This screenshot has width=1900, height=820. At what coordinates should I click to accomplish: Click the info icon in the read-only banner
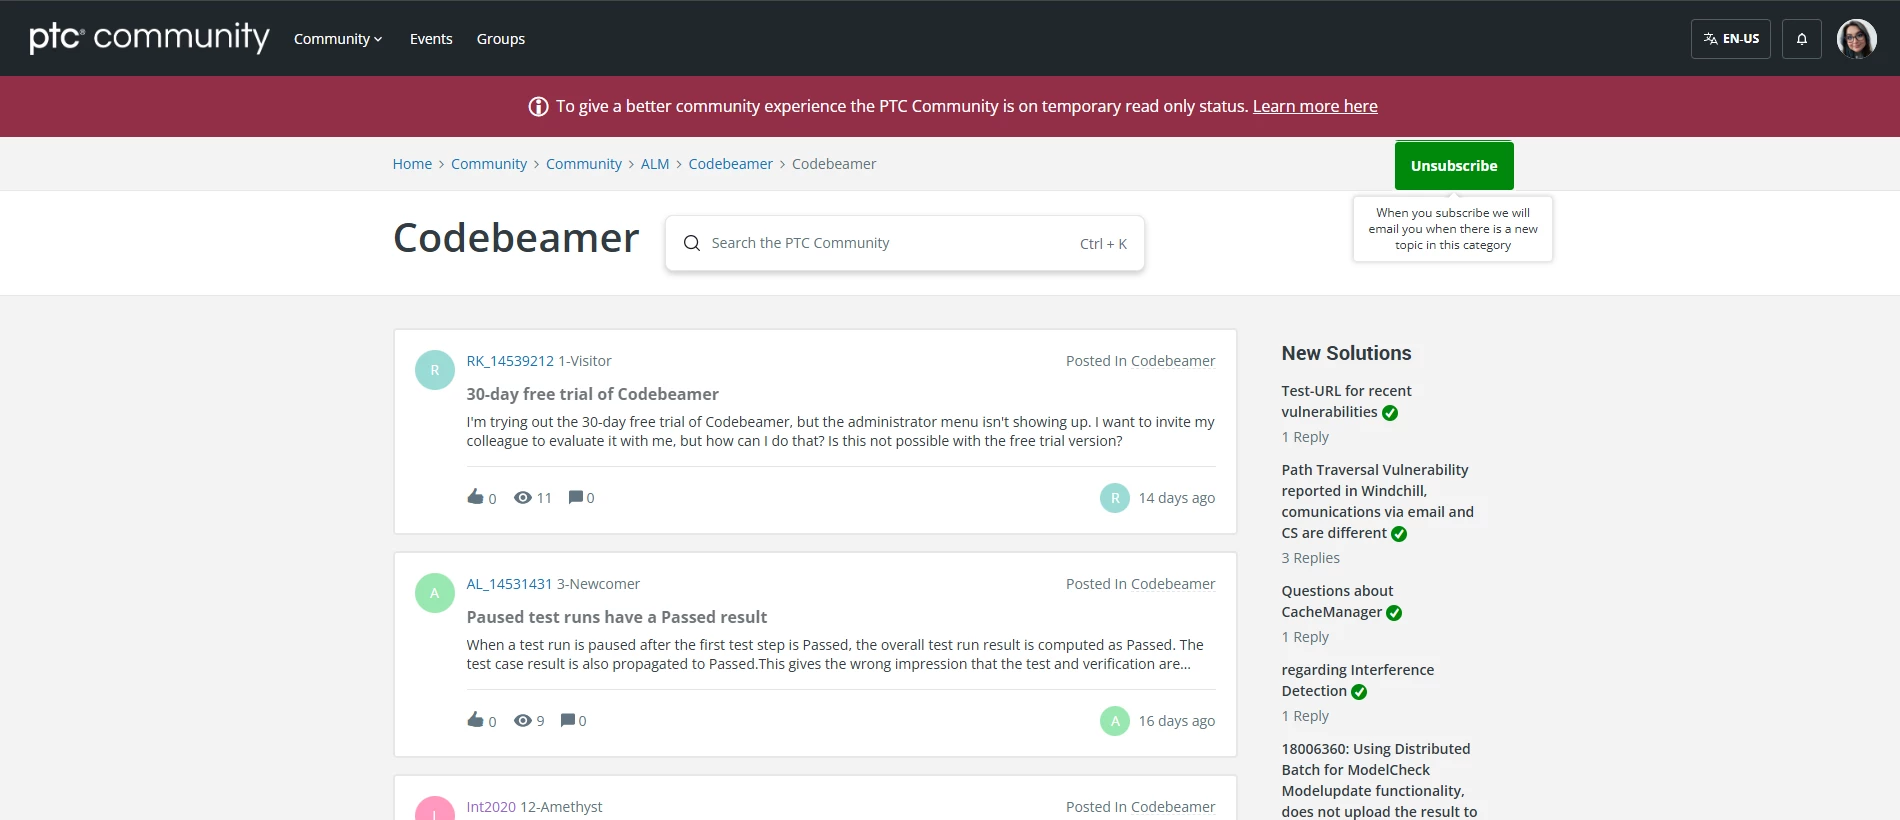538,106
